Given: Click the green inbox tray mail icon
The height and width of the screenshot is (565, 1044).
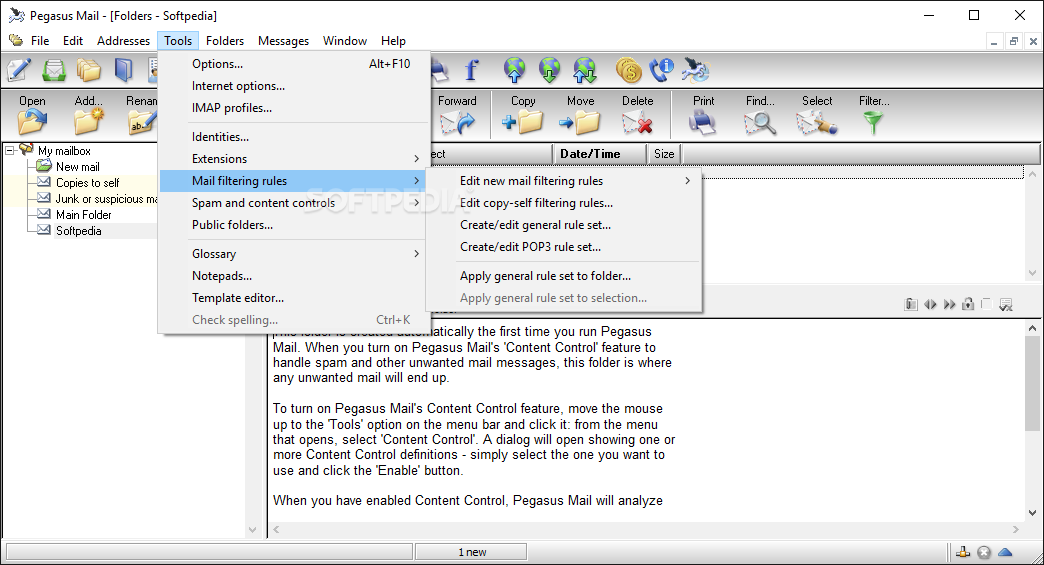Looking at the screenshot, I should 53,70.
